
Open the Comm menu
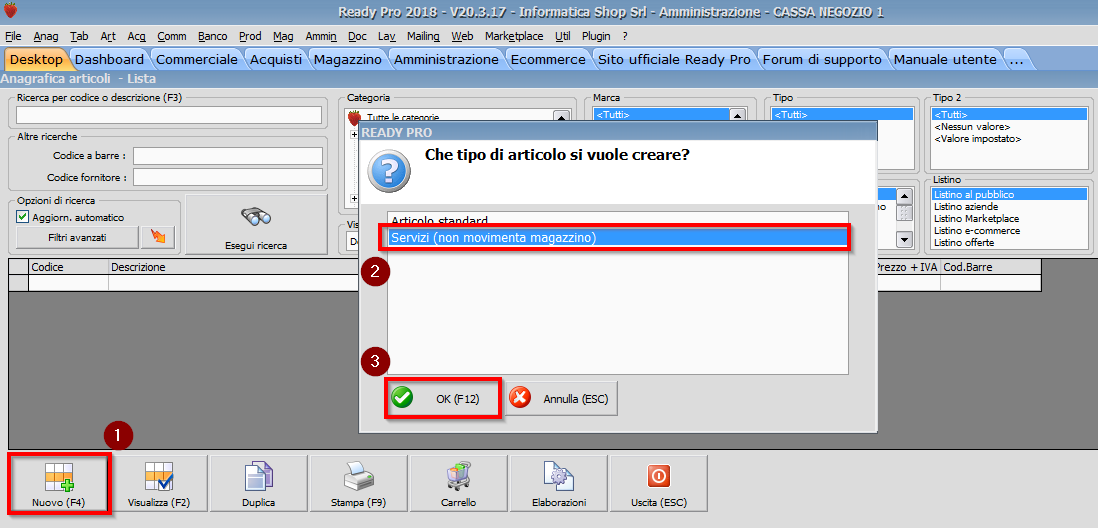172,36
